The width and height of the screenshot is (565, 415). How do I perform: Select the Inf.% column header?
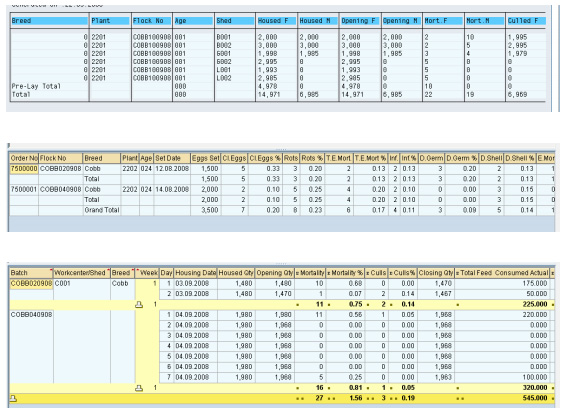click(x=409, y=158)
